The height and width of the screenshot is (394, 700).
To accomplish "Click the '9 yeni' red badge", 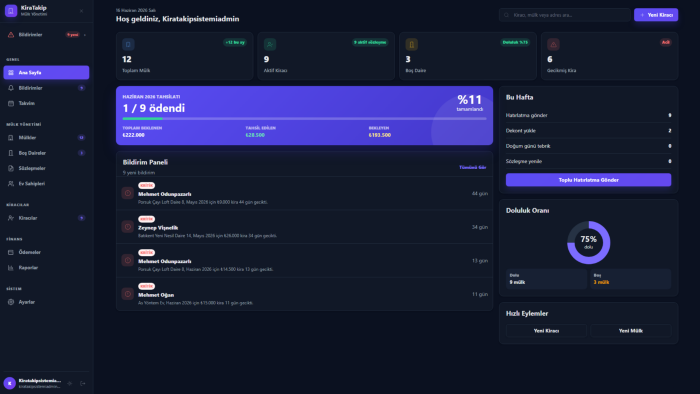I will click(72, 35).
